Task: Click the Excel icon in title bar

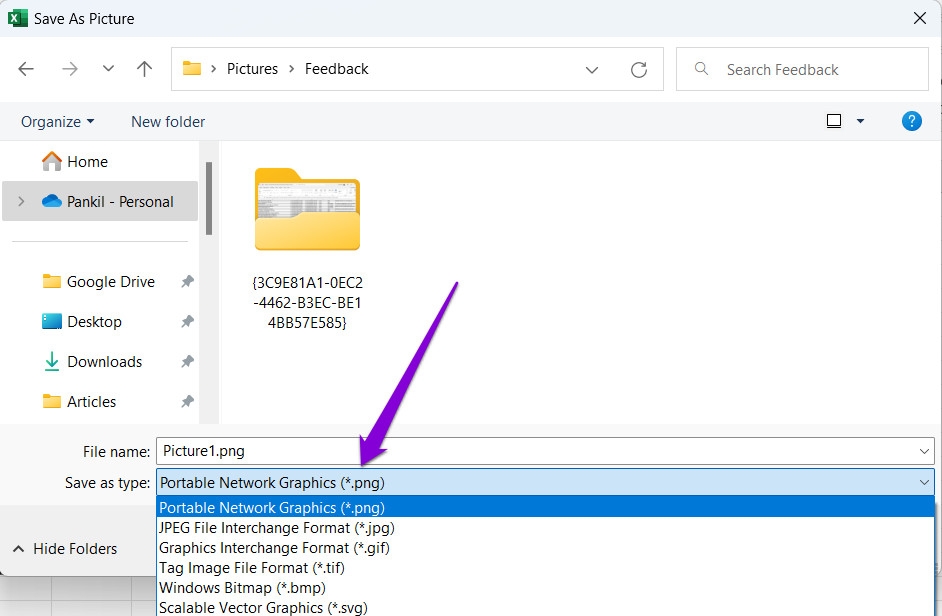Action: tap(17, 18)
